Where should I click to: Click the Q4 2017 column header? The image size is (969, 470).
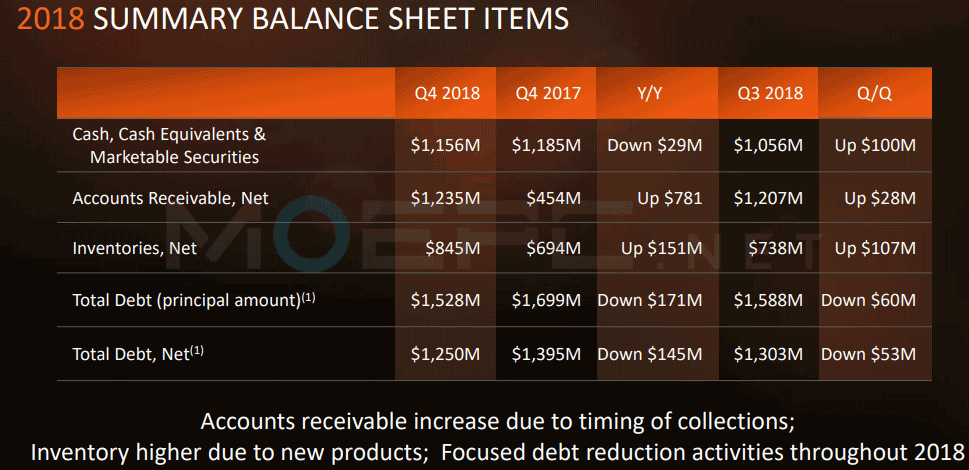point(547,93)
